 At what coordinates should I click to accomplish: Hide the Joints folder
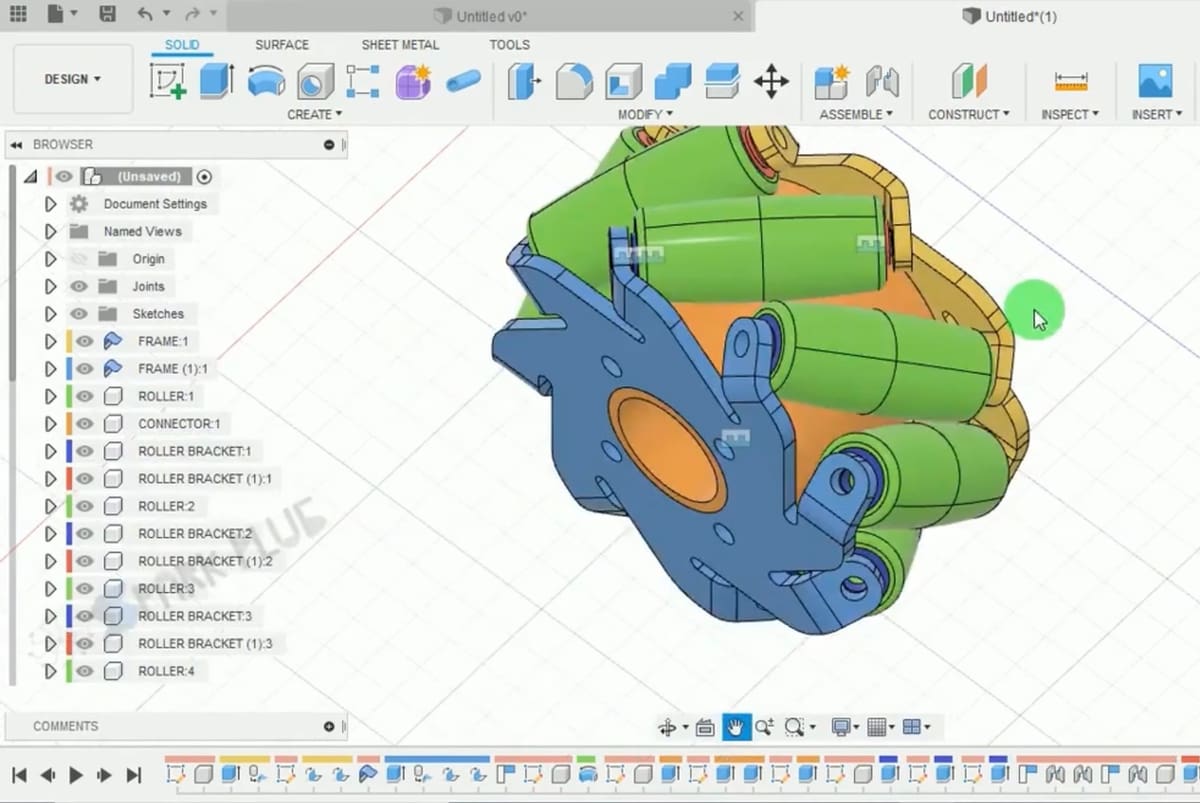(x=80, y=286)
